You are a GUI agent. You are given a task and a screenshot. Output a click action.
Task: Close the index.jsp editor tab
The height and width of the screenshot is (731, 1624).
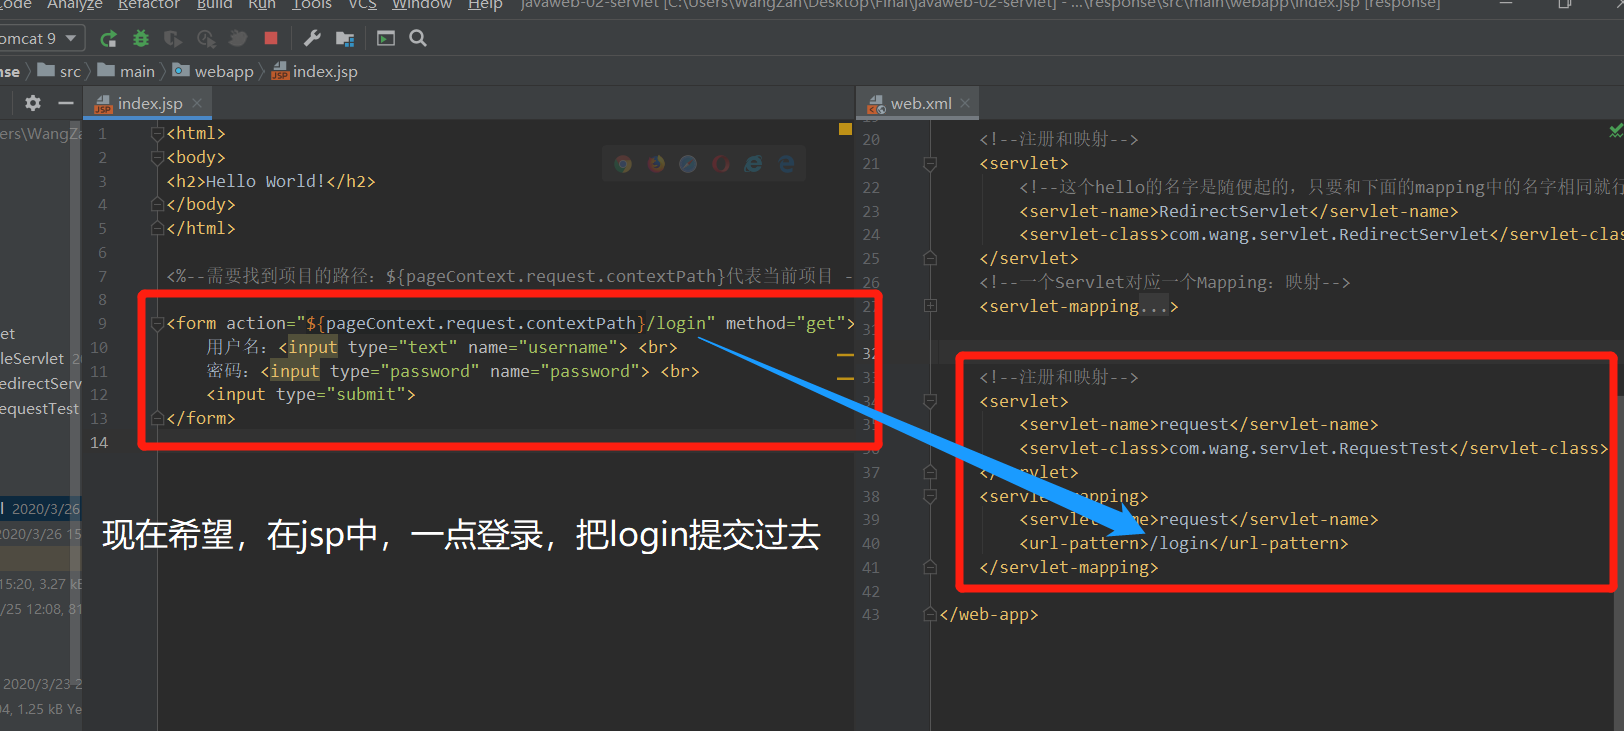pyautogui.click(x=197, y=103)
